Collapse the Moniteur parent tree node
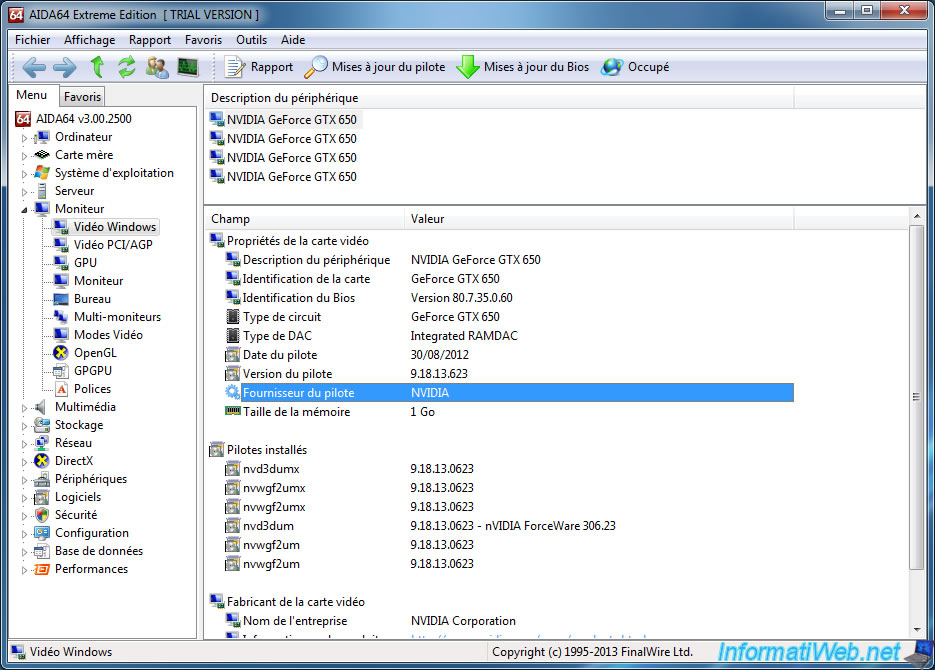Image resolution: width=935 pixels, height=670 pixels. [x=24, y=209]
